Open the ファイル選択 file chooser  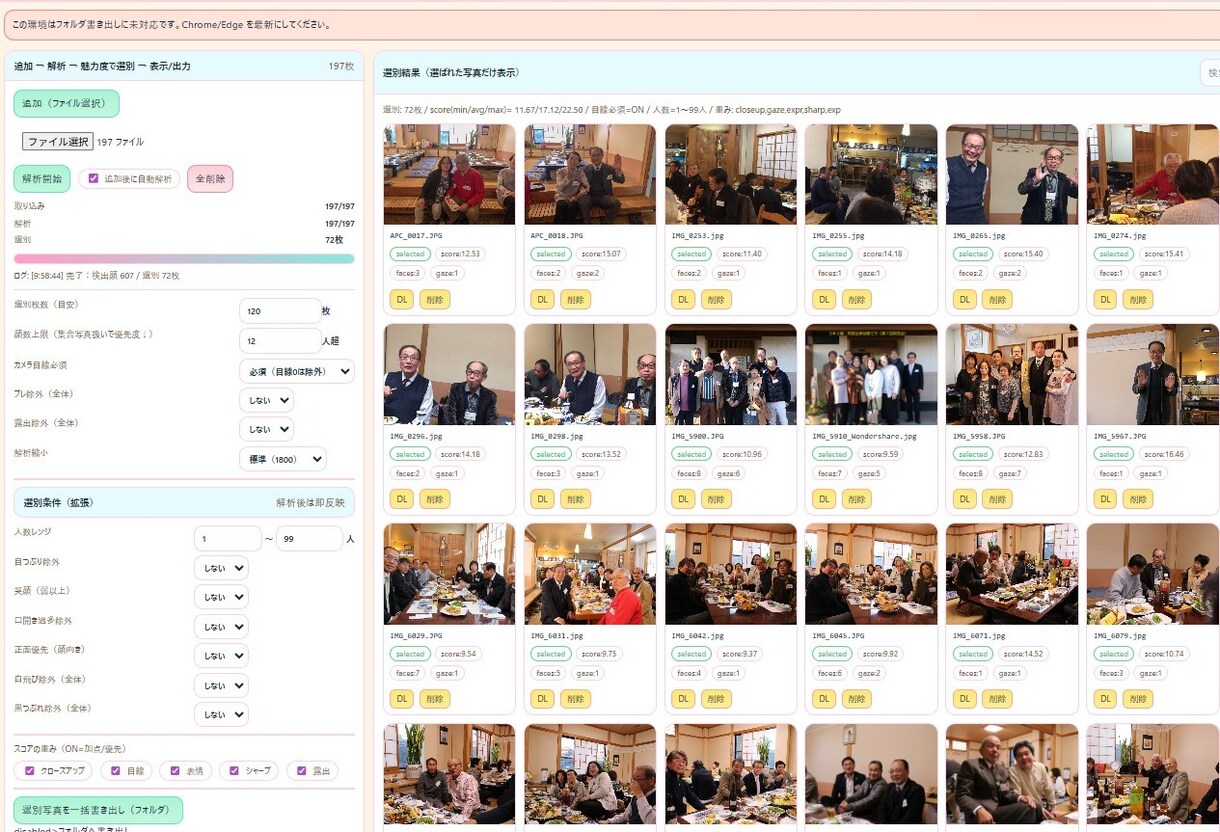(58, 142)
